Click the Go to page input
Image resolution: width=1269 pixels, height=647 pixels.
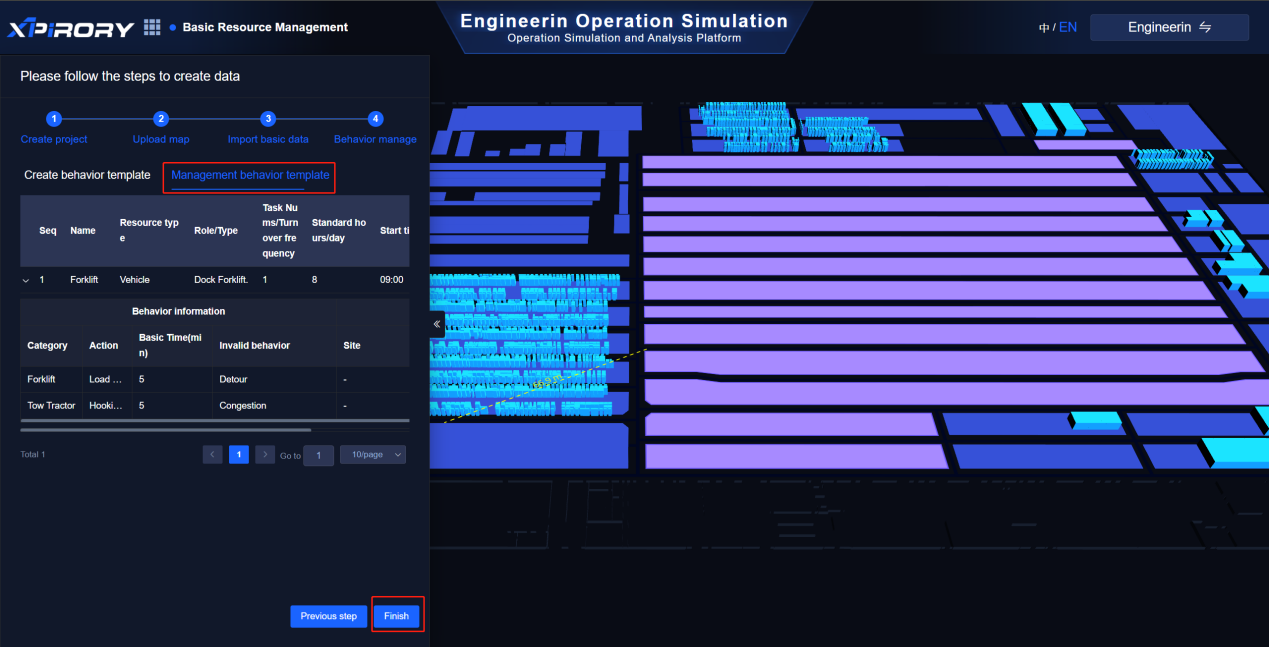(x=318, y=456)
